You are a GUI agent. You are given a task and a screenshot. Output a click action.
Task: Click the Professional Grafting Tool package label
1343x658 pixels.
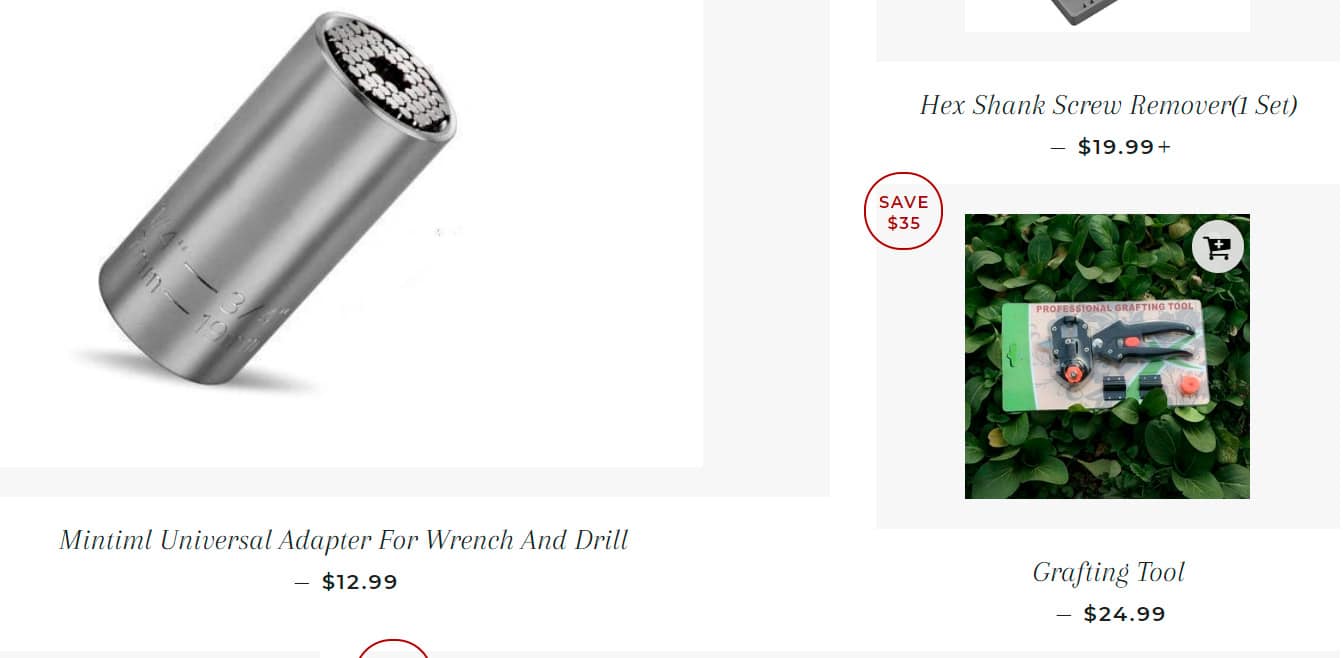click(x=1114, y=309)
